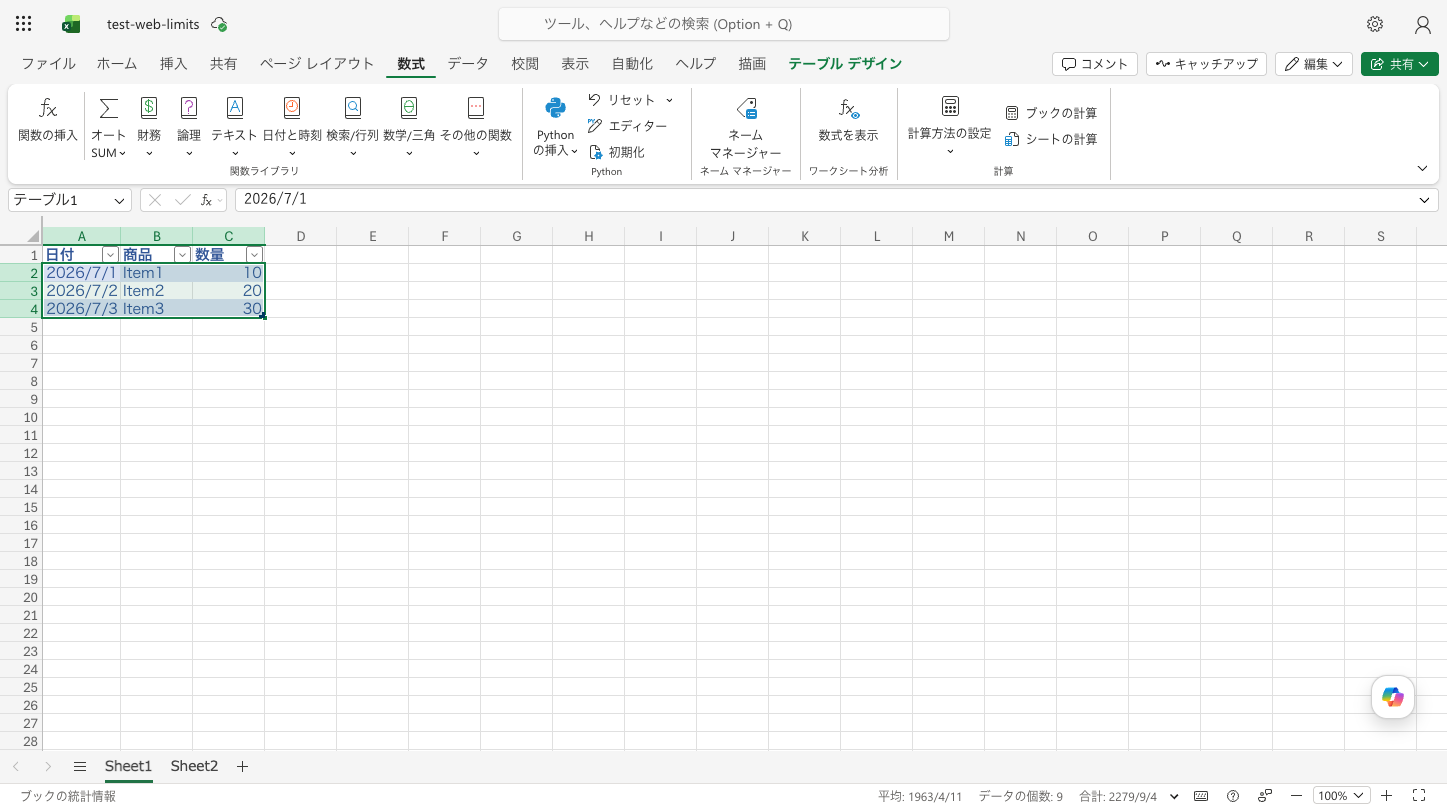Image resolution: width=1447 pixels, height=806 pixels.
Task: Open the 財務 functions icon
Action: click(149, 108)
